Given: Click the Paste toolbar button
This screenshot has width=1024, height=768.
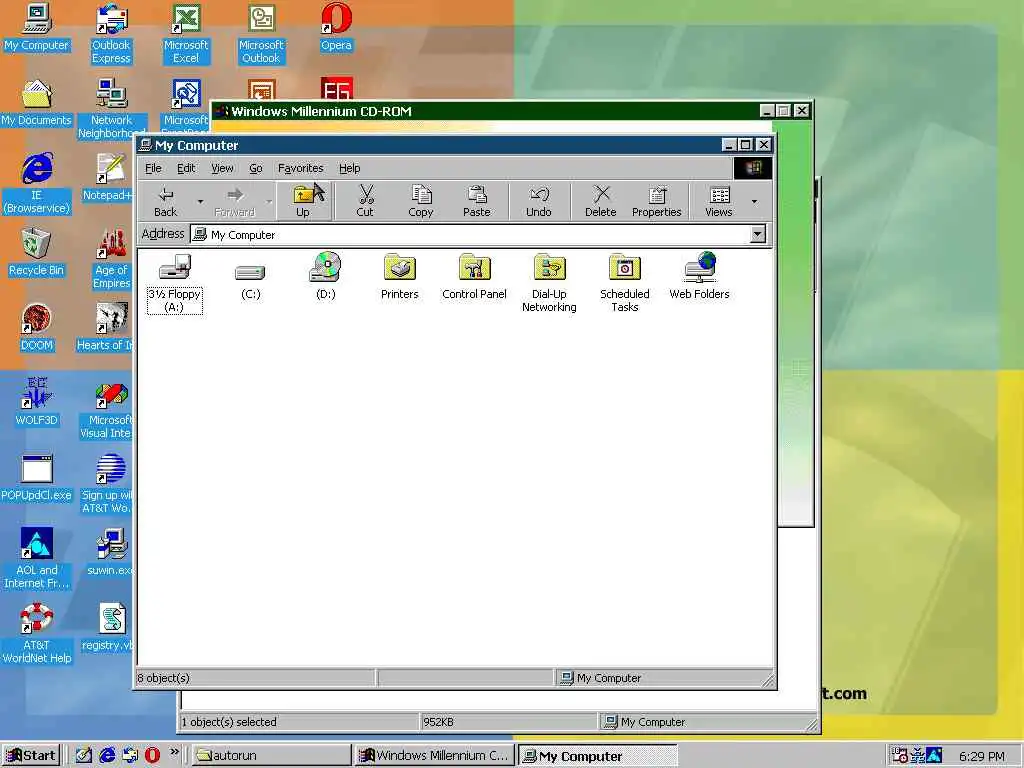Looking at the screenshot, I should point(477,202).
